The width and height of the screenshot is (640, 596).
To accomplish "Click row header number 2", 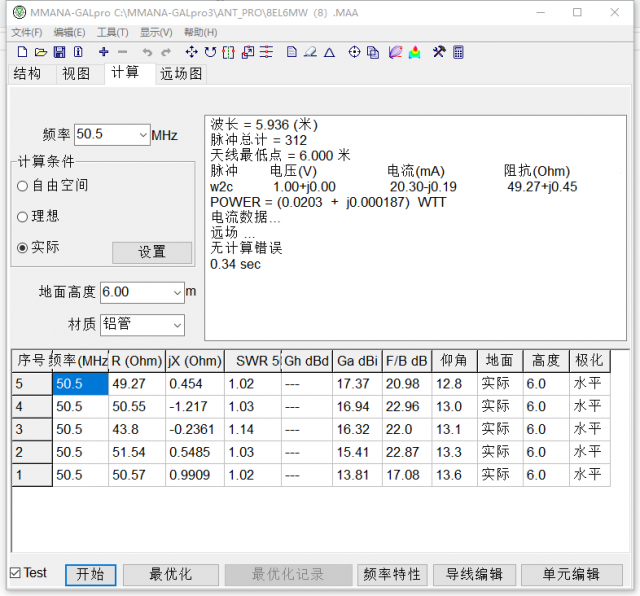I will tap(32, 452).
